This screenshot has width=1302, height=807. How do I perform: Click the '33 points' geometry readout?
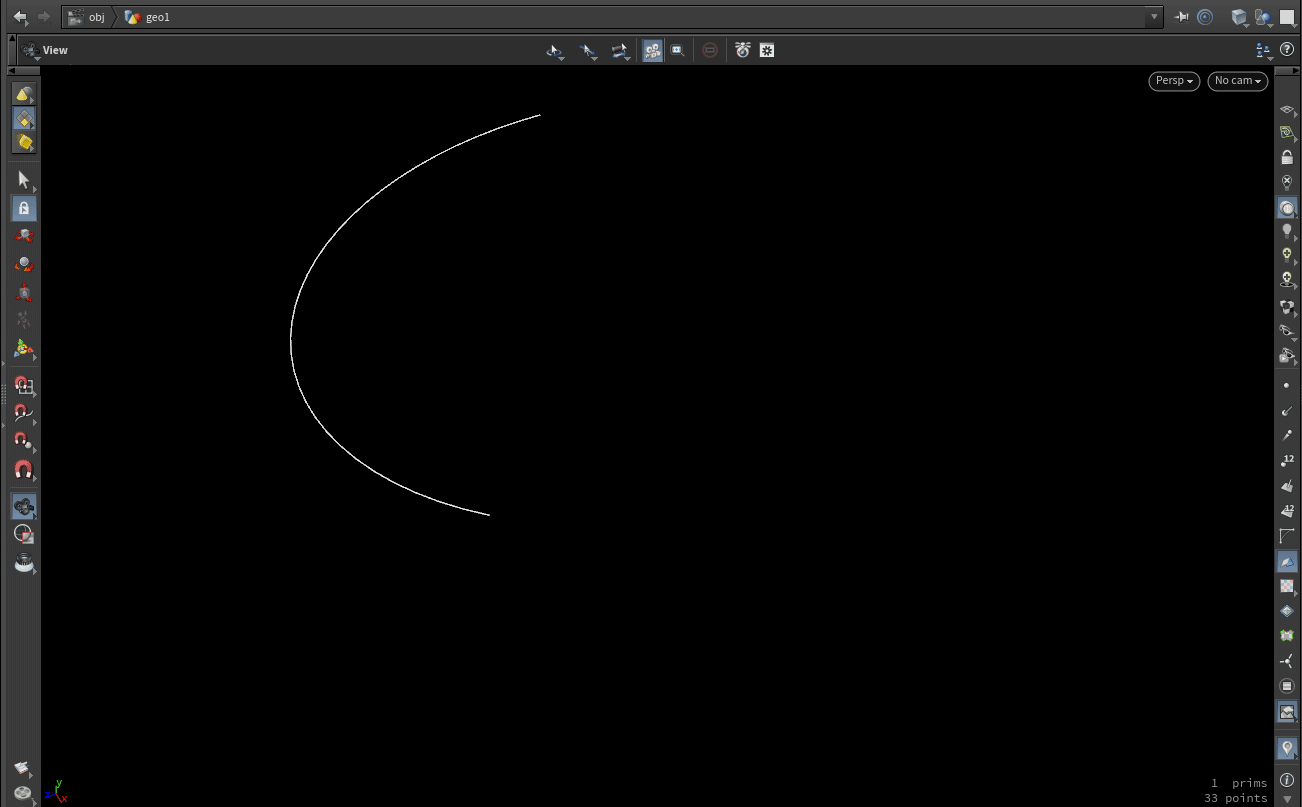pos(1236,798)
